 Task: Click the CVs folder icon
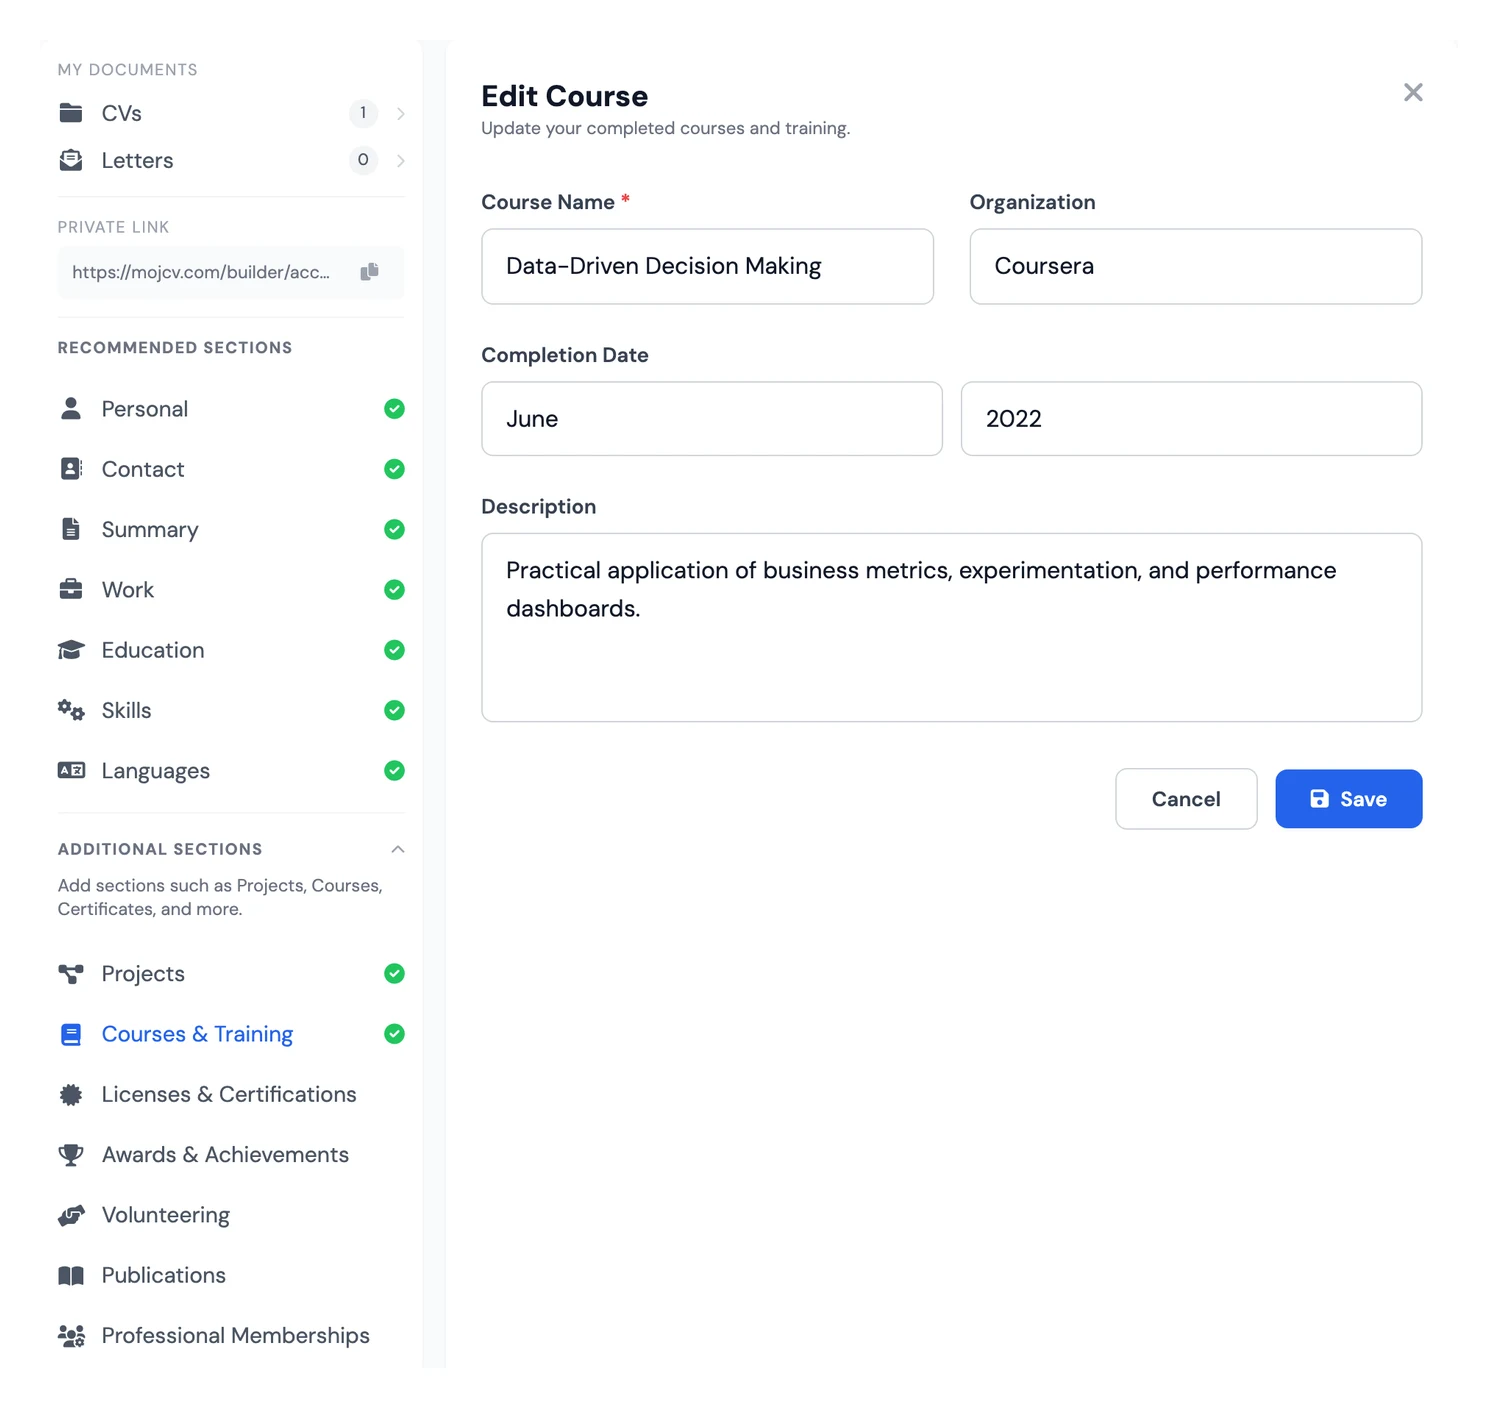71,113
